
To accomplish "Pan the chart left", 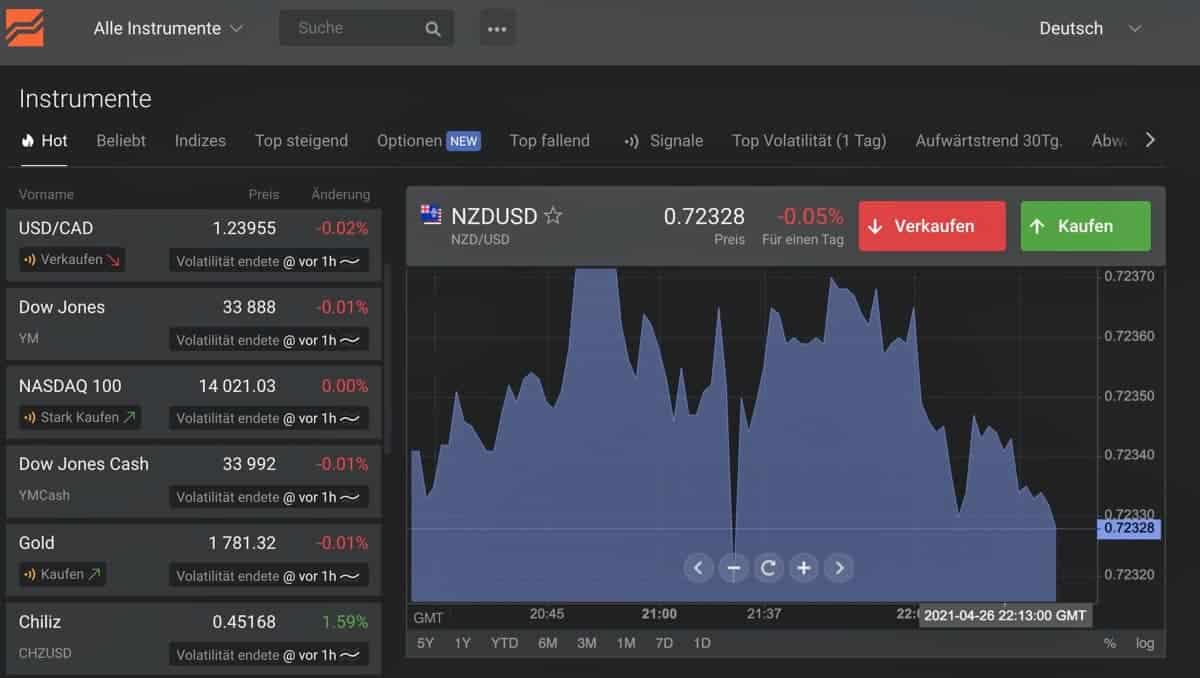I will tap(698, 568).
